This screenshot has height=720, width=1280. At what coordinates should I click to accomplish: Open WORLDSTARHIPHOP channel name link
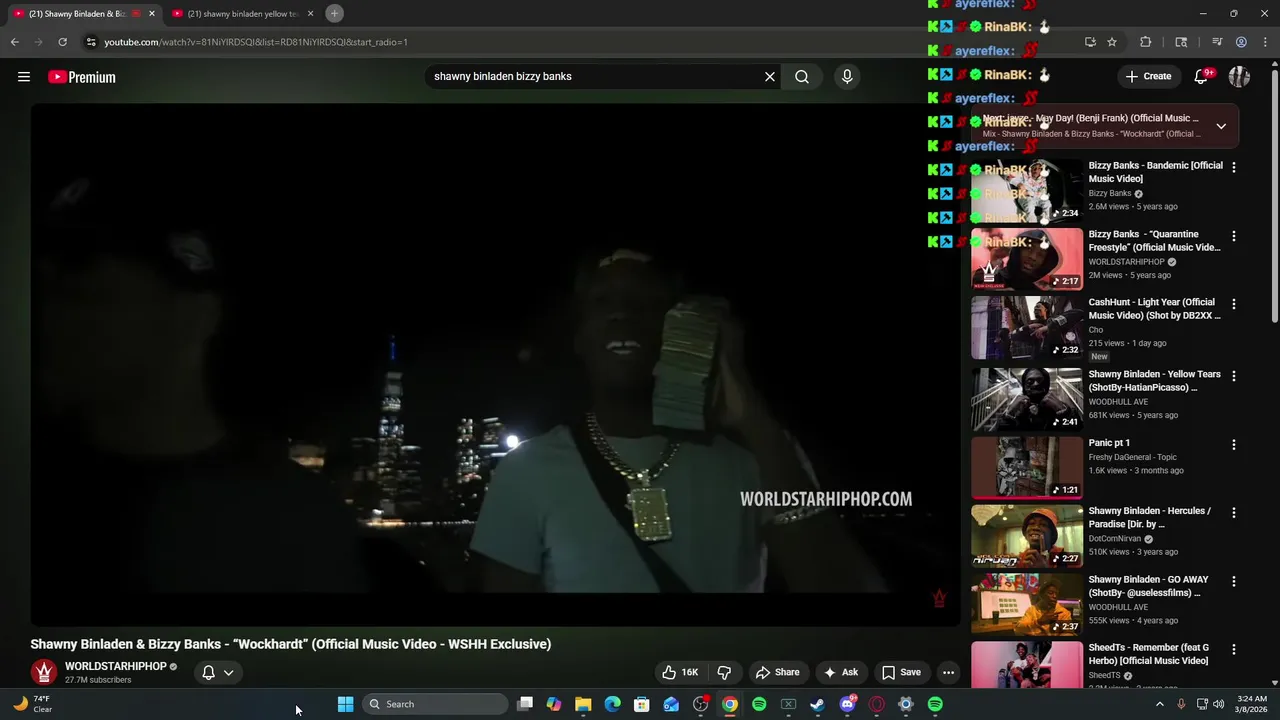point(116,666)
